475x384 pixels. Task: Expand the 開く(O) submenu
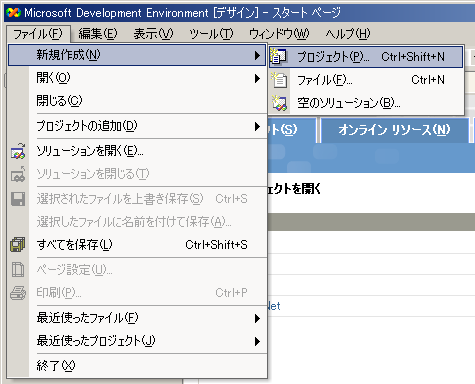coord(137,78)
